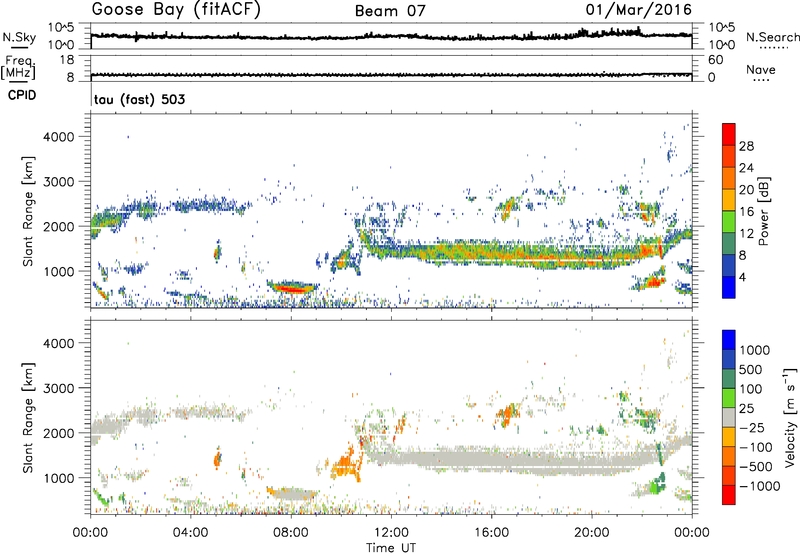Viewport: 800px width, 554px height.
Task: Click the date '01/Mar/2016'
Action: pyautogui.click(x=638, y=10)
